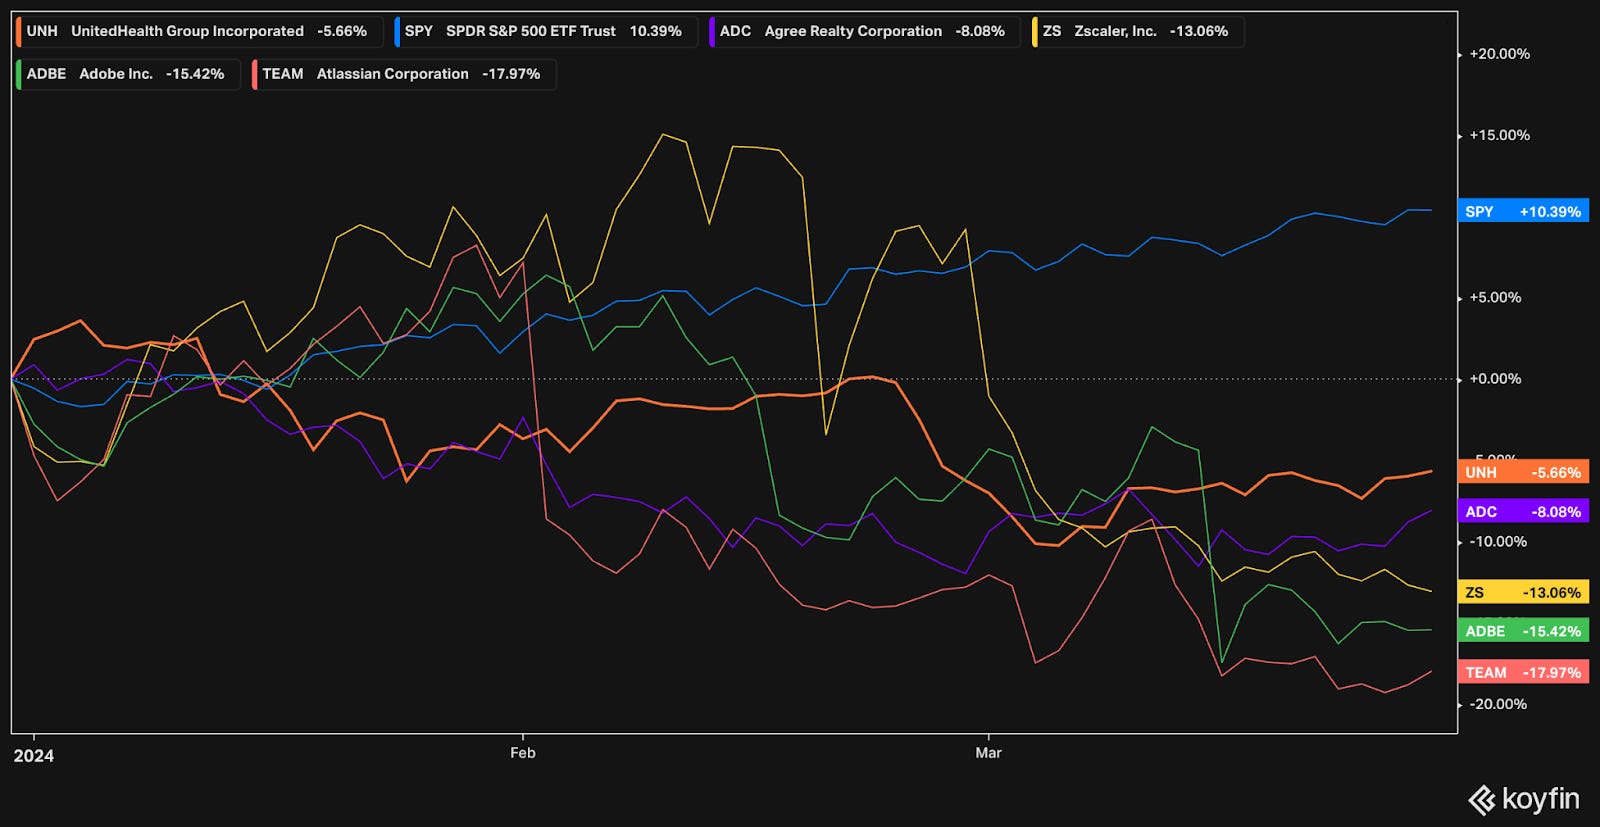Select the ADC Agree Realty Corporation legend chip
1600x827 pixels.
864,31
